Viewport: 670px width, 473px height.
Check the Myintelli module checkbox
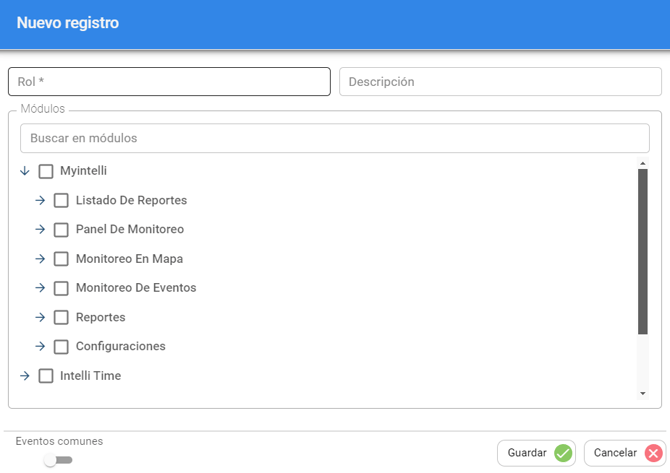(46, 171)
